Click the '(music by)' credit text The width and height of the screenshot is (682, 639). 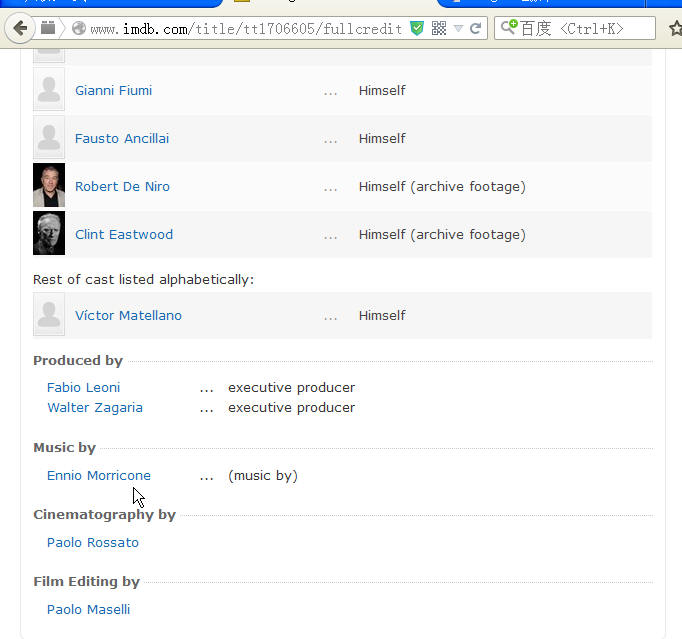coord(263,475)
